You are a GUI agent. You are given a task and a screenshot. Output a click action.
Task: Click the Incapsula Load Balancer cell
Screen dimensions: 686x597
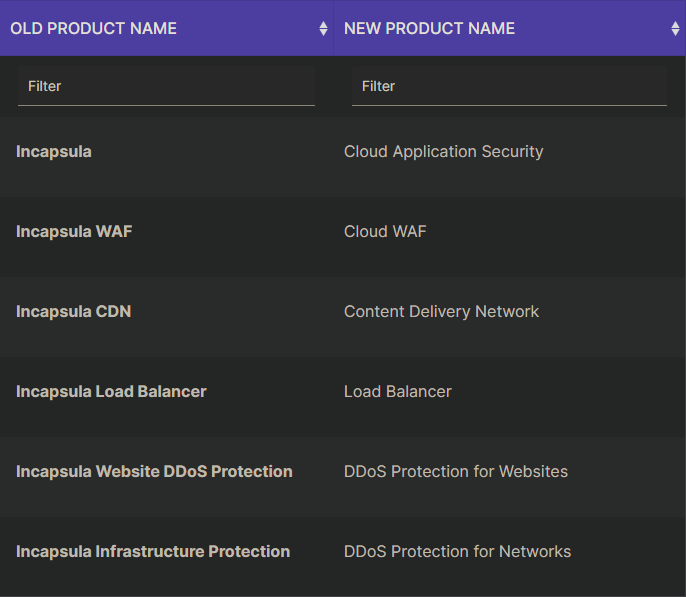(x=111, y=392)
